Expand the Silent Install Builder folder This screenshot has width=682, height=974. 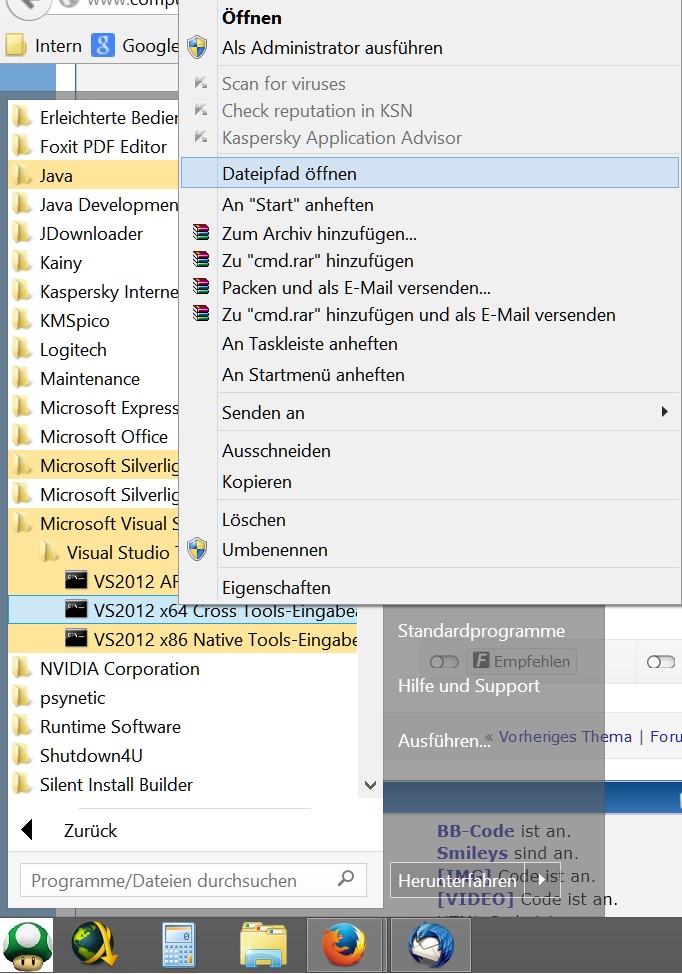[x=183, y=784]
